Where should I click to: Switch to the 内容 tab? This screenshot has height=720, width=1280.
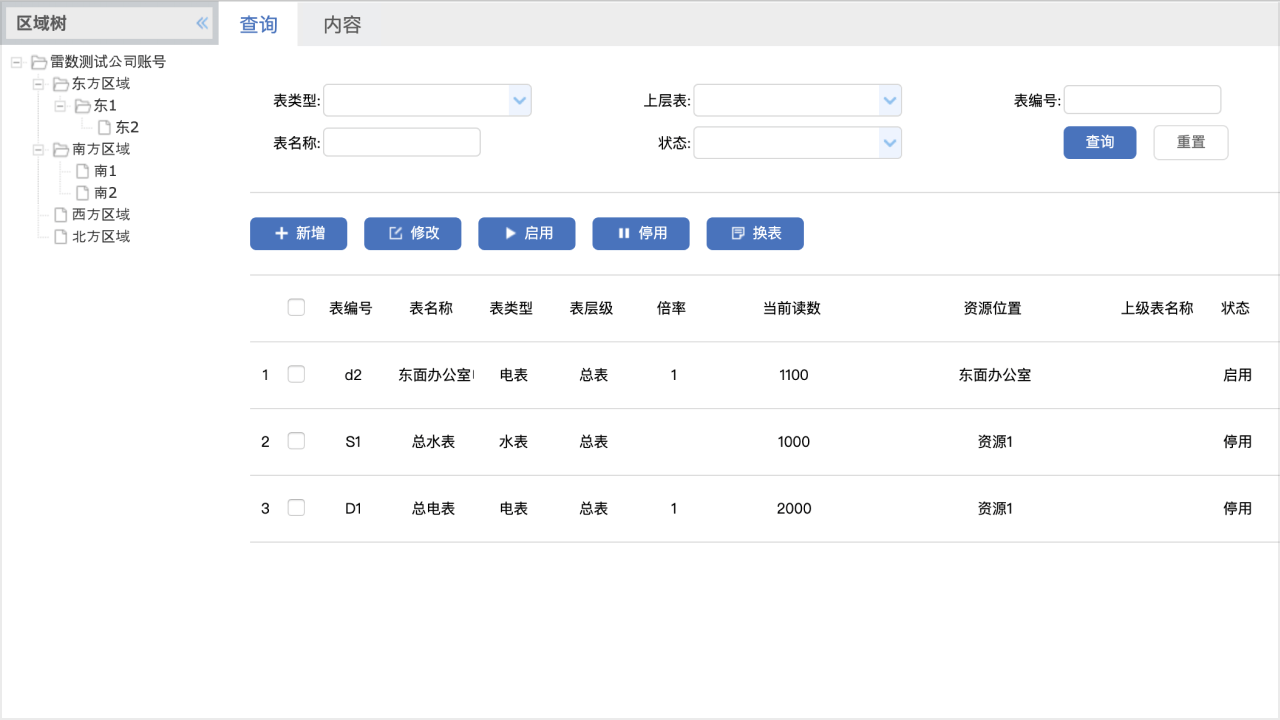[342, 24]
